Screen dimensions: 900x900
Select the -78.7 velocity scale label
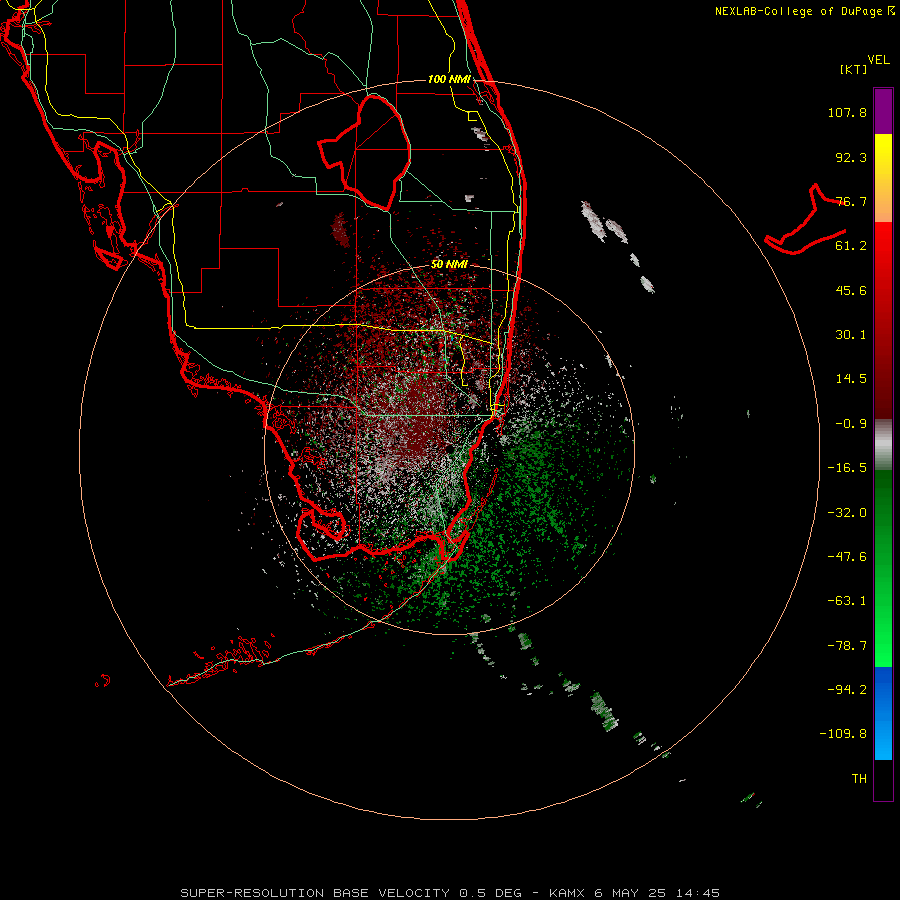click(x=847, y=646)
